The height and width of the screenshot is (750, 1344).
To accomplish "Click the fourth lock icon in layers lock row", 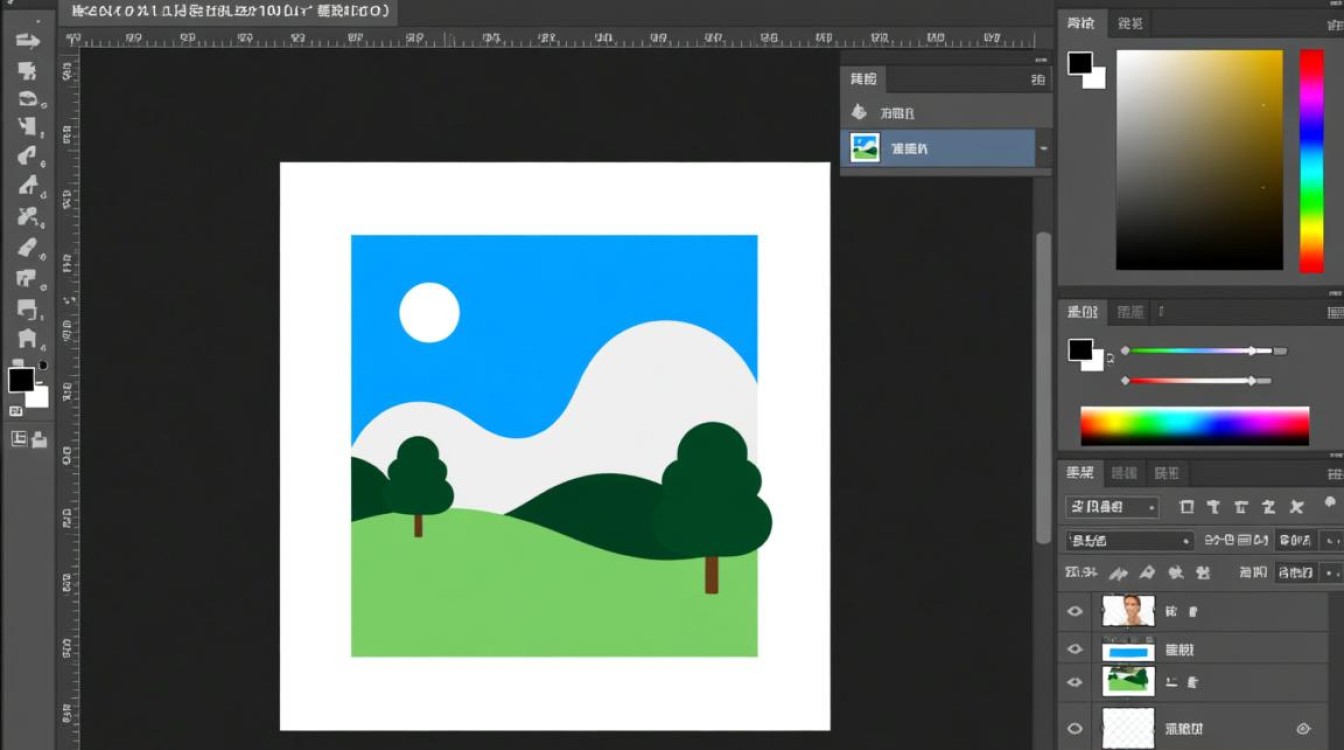I will 1202,573.
